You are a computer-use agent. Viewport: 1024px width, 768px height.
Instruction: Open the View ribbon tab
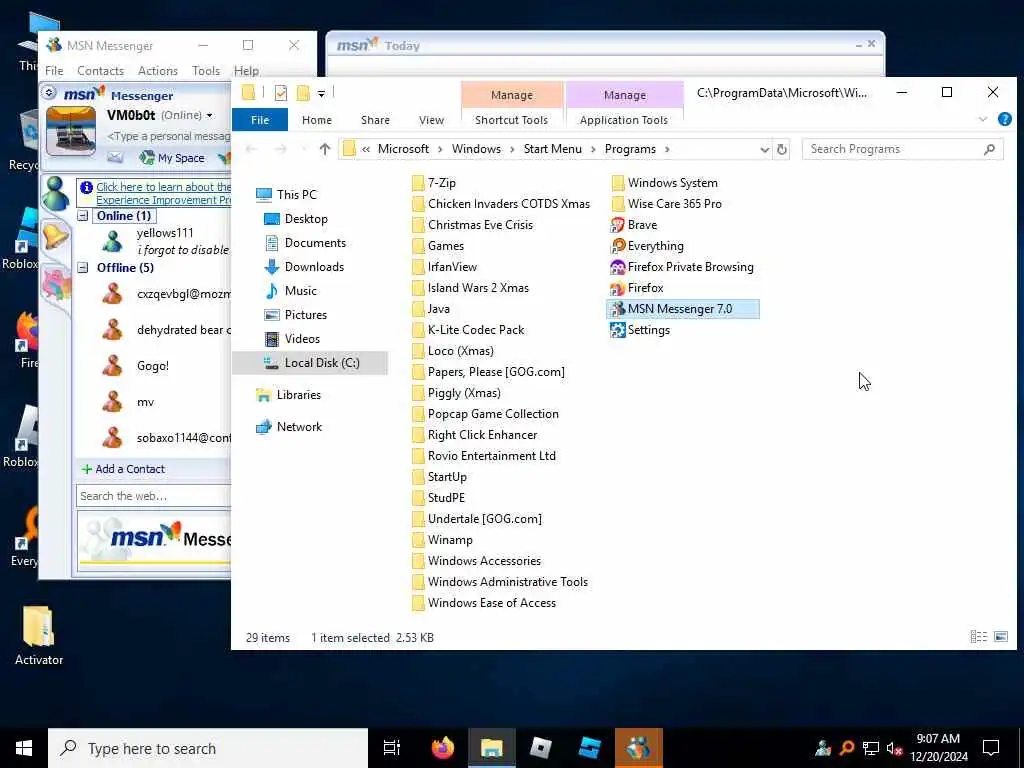[431, 120]
